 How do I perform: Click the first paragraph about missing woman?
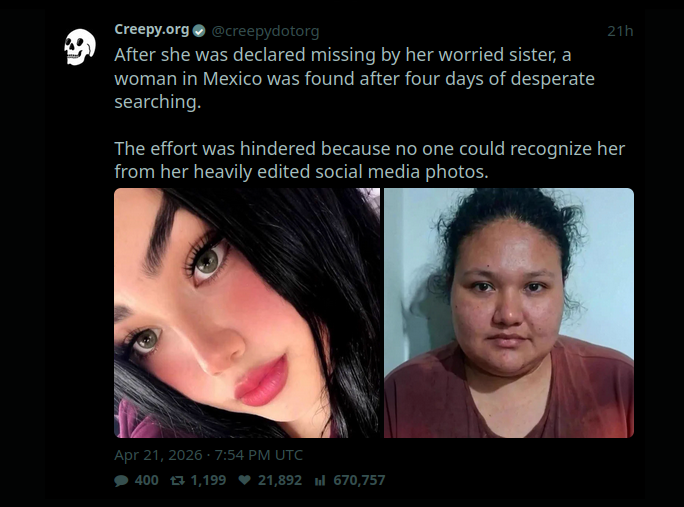pyautogui.click(x=354, y=79)
